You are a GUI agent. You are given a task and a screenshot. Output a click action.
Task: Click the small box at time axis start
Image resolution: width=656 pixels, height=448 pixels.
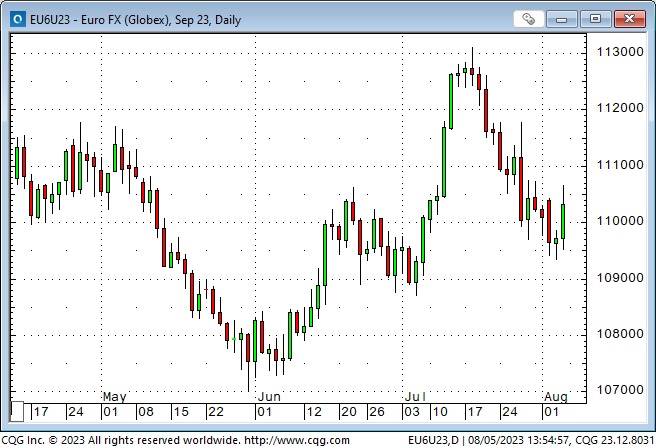(x=17, y=412)
